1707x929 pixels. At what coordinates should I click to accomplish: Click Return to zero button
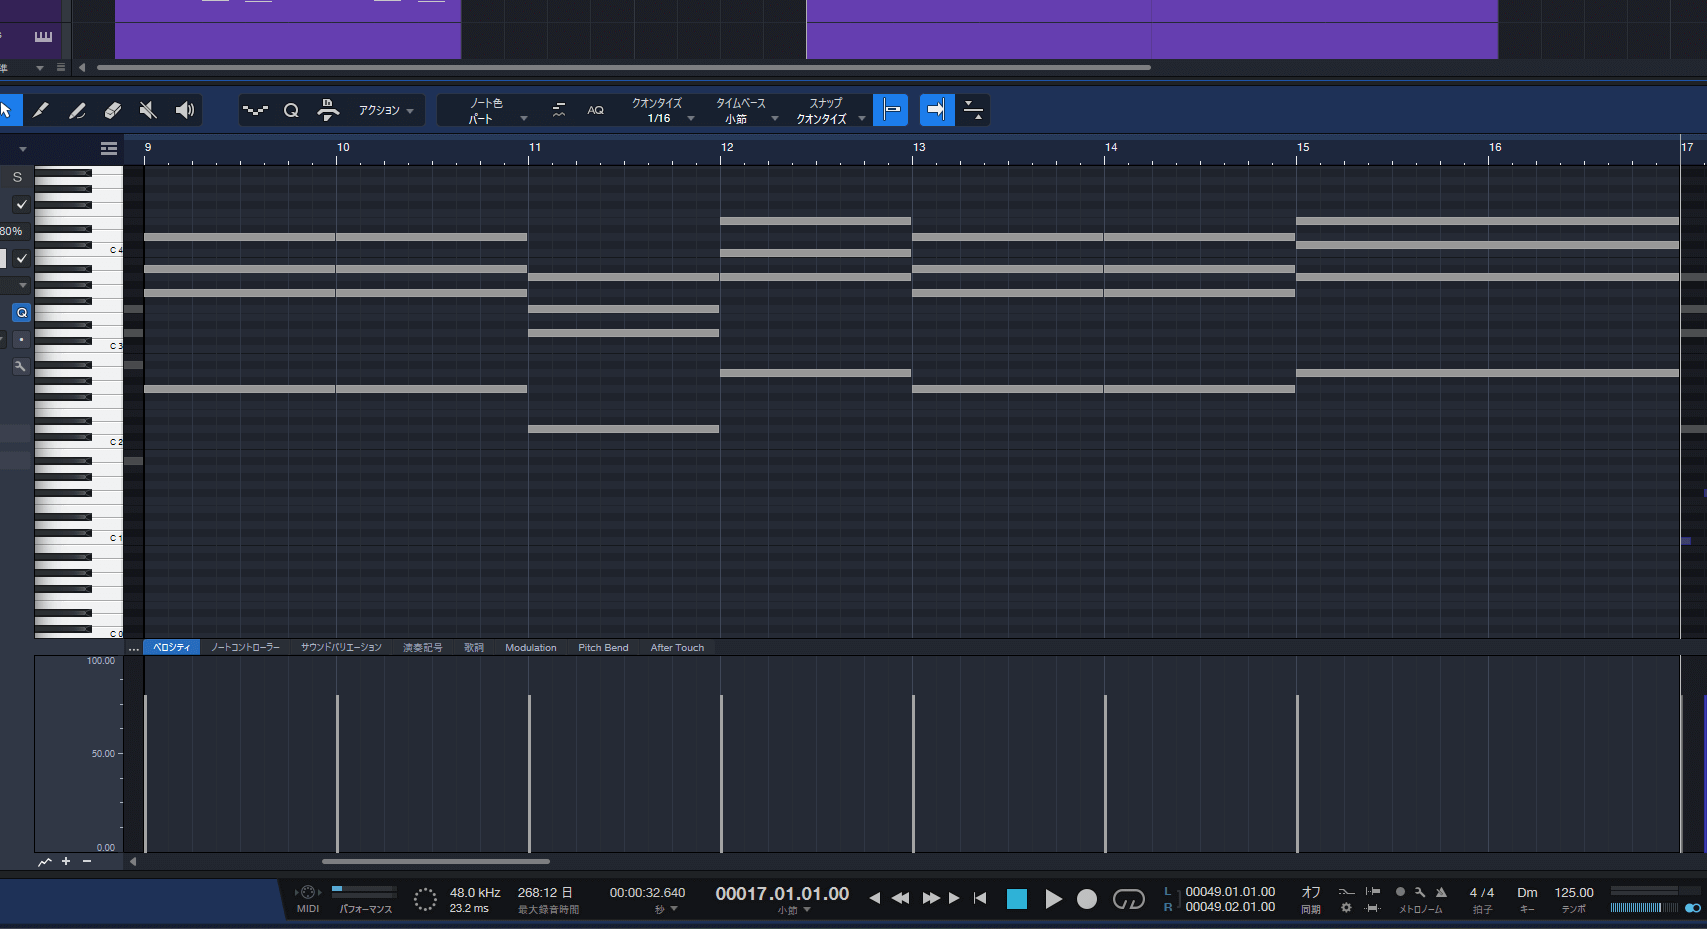(x=980, y=898)
